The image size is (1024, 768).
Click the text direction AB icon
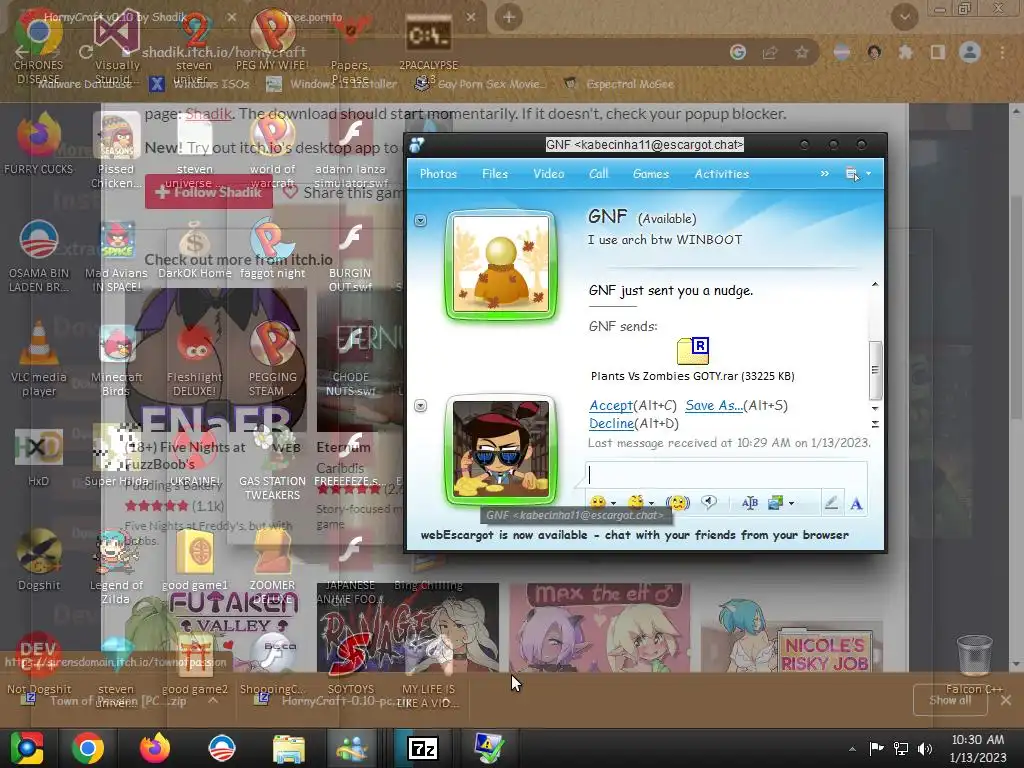pos(750,503)
